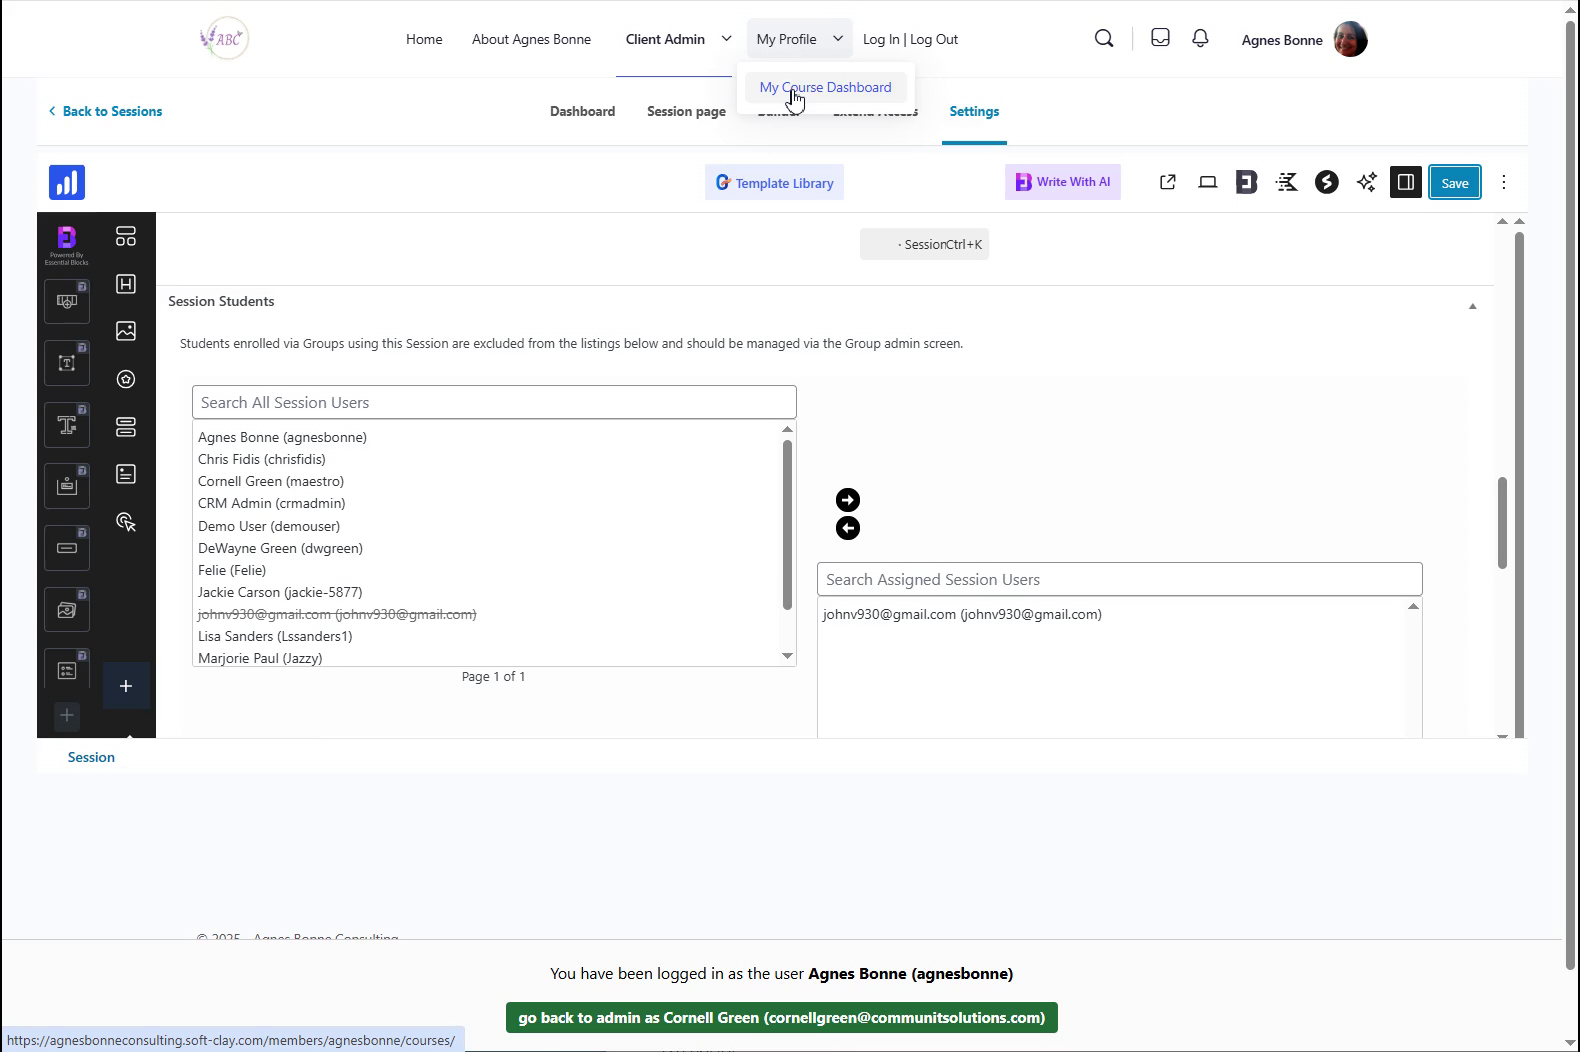The width and height of the screenshot is (1580, 1052).
Task: Select Chris Fidis in the user list
Action: point(262,459)
